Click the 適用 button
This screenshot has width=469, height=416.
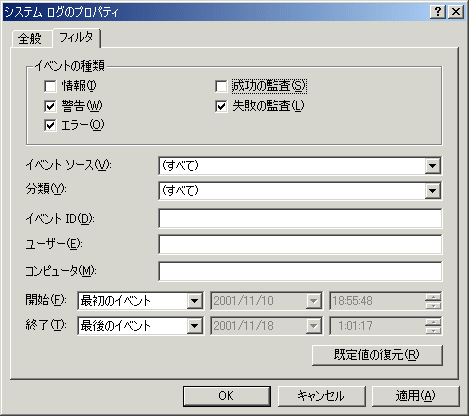pyautogui.click(x=415, y=396)
